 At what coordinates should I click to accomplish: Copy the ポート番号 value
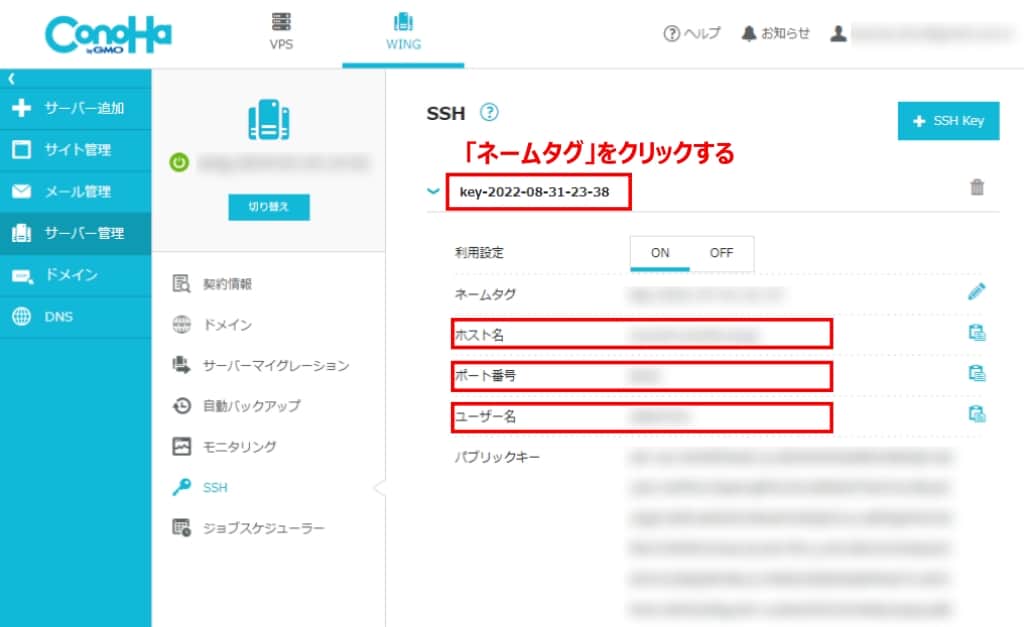pos(977,374)
